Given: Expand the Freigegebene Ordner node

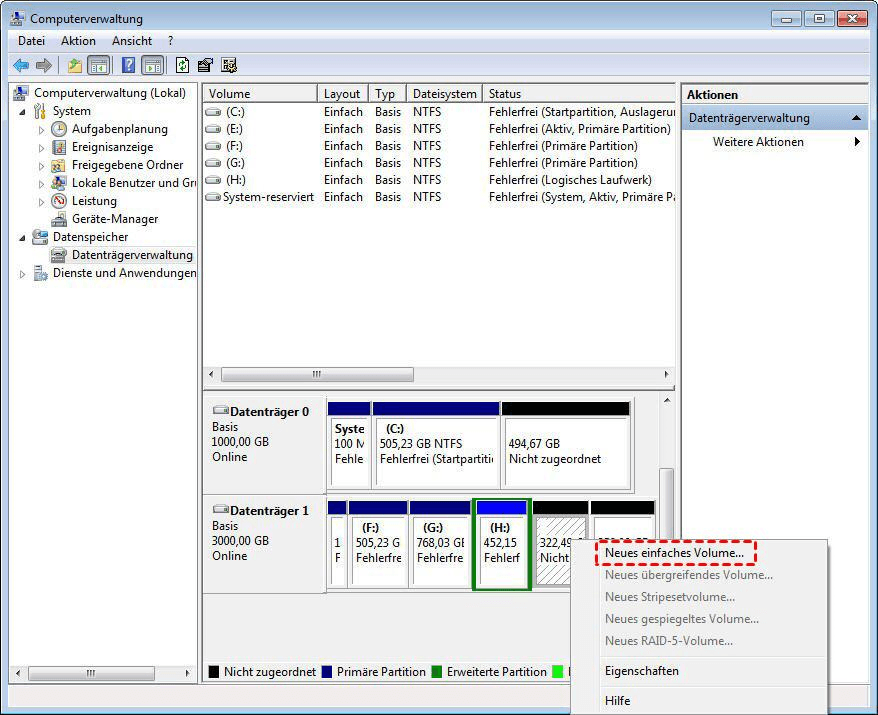Looking at the screenshot, I should pyautogui.click(x=41, y=166).
